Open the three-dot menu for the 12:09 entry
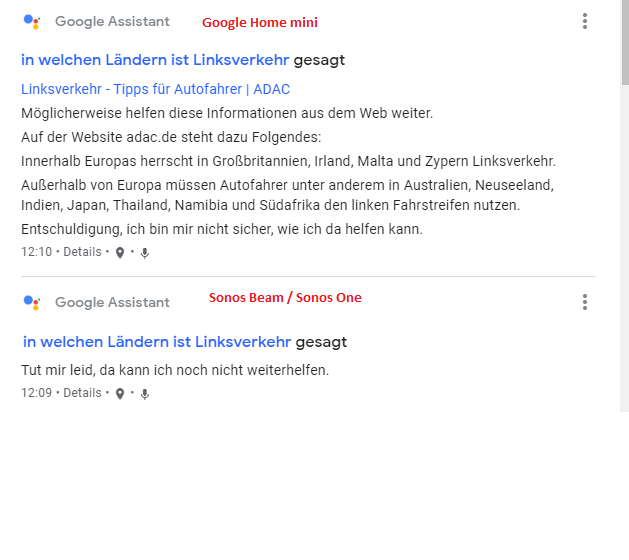Viewport: 629px width, 560px height. 584,302
